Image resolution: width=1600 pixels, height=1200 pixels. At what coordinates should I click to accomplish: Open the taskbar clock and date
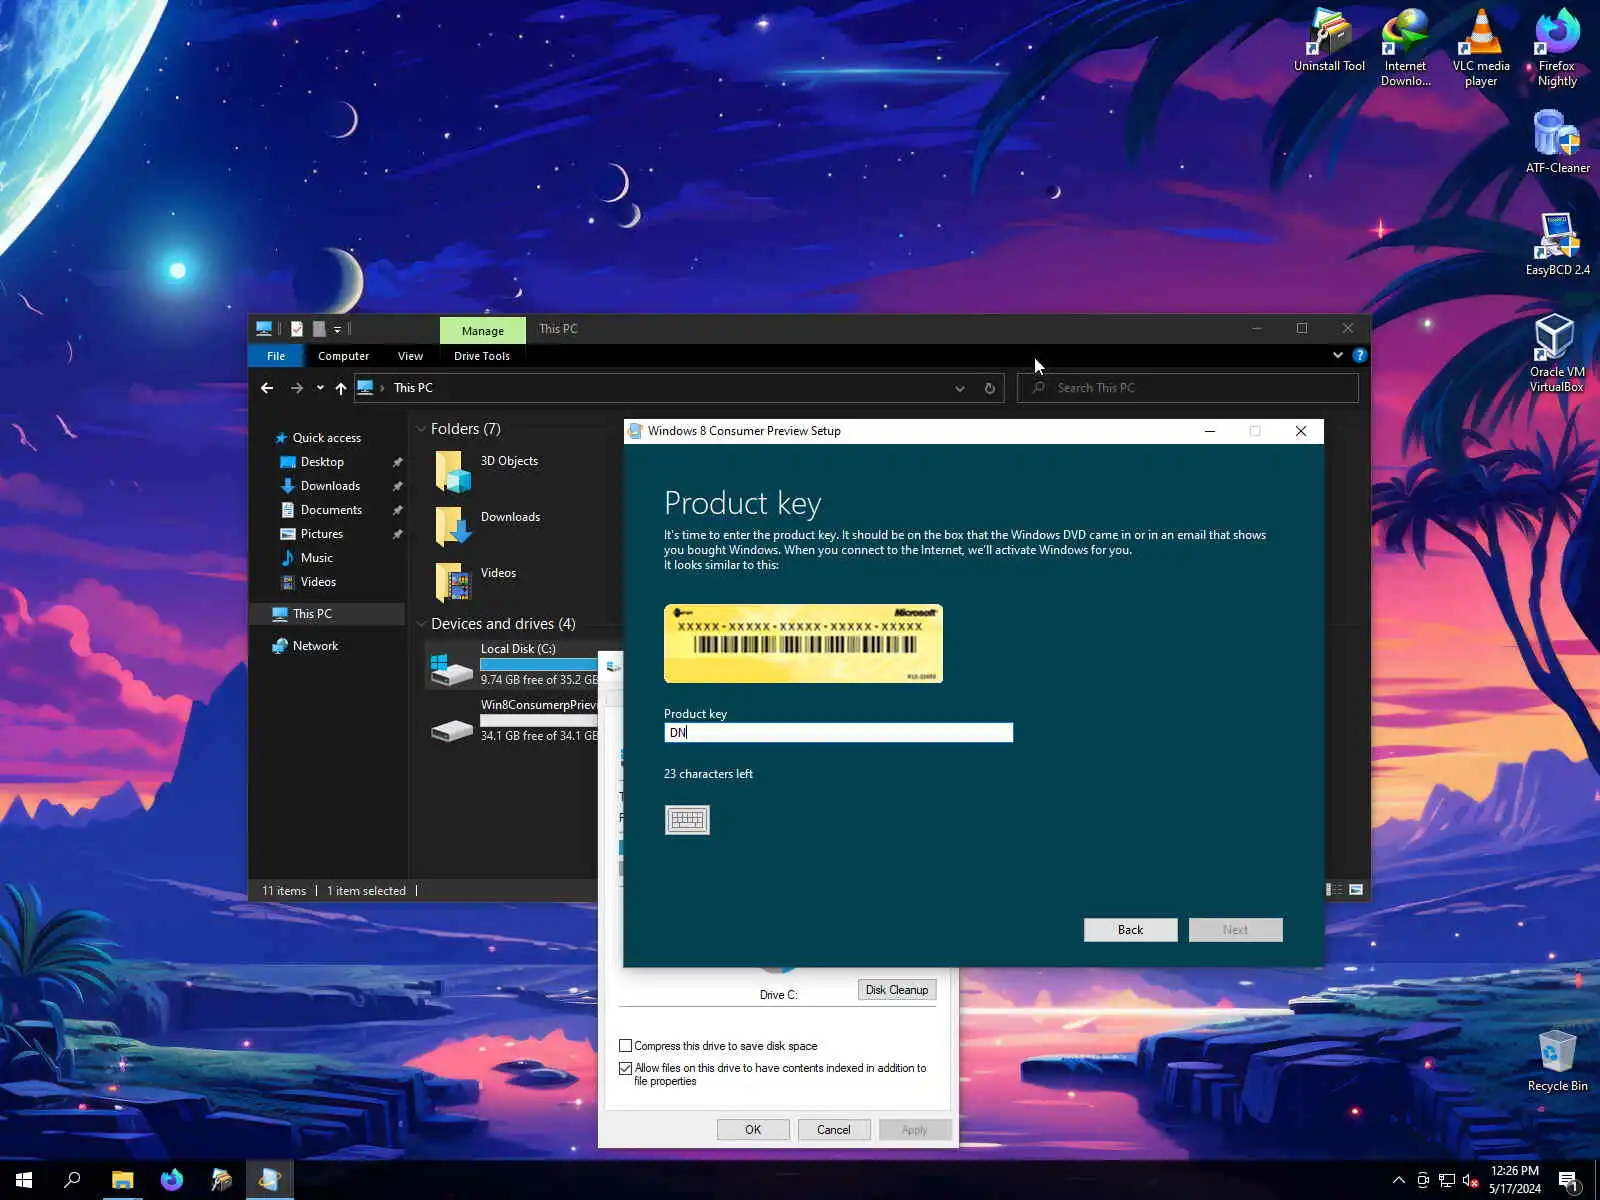point(1515,1180)
